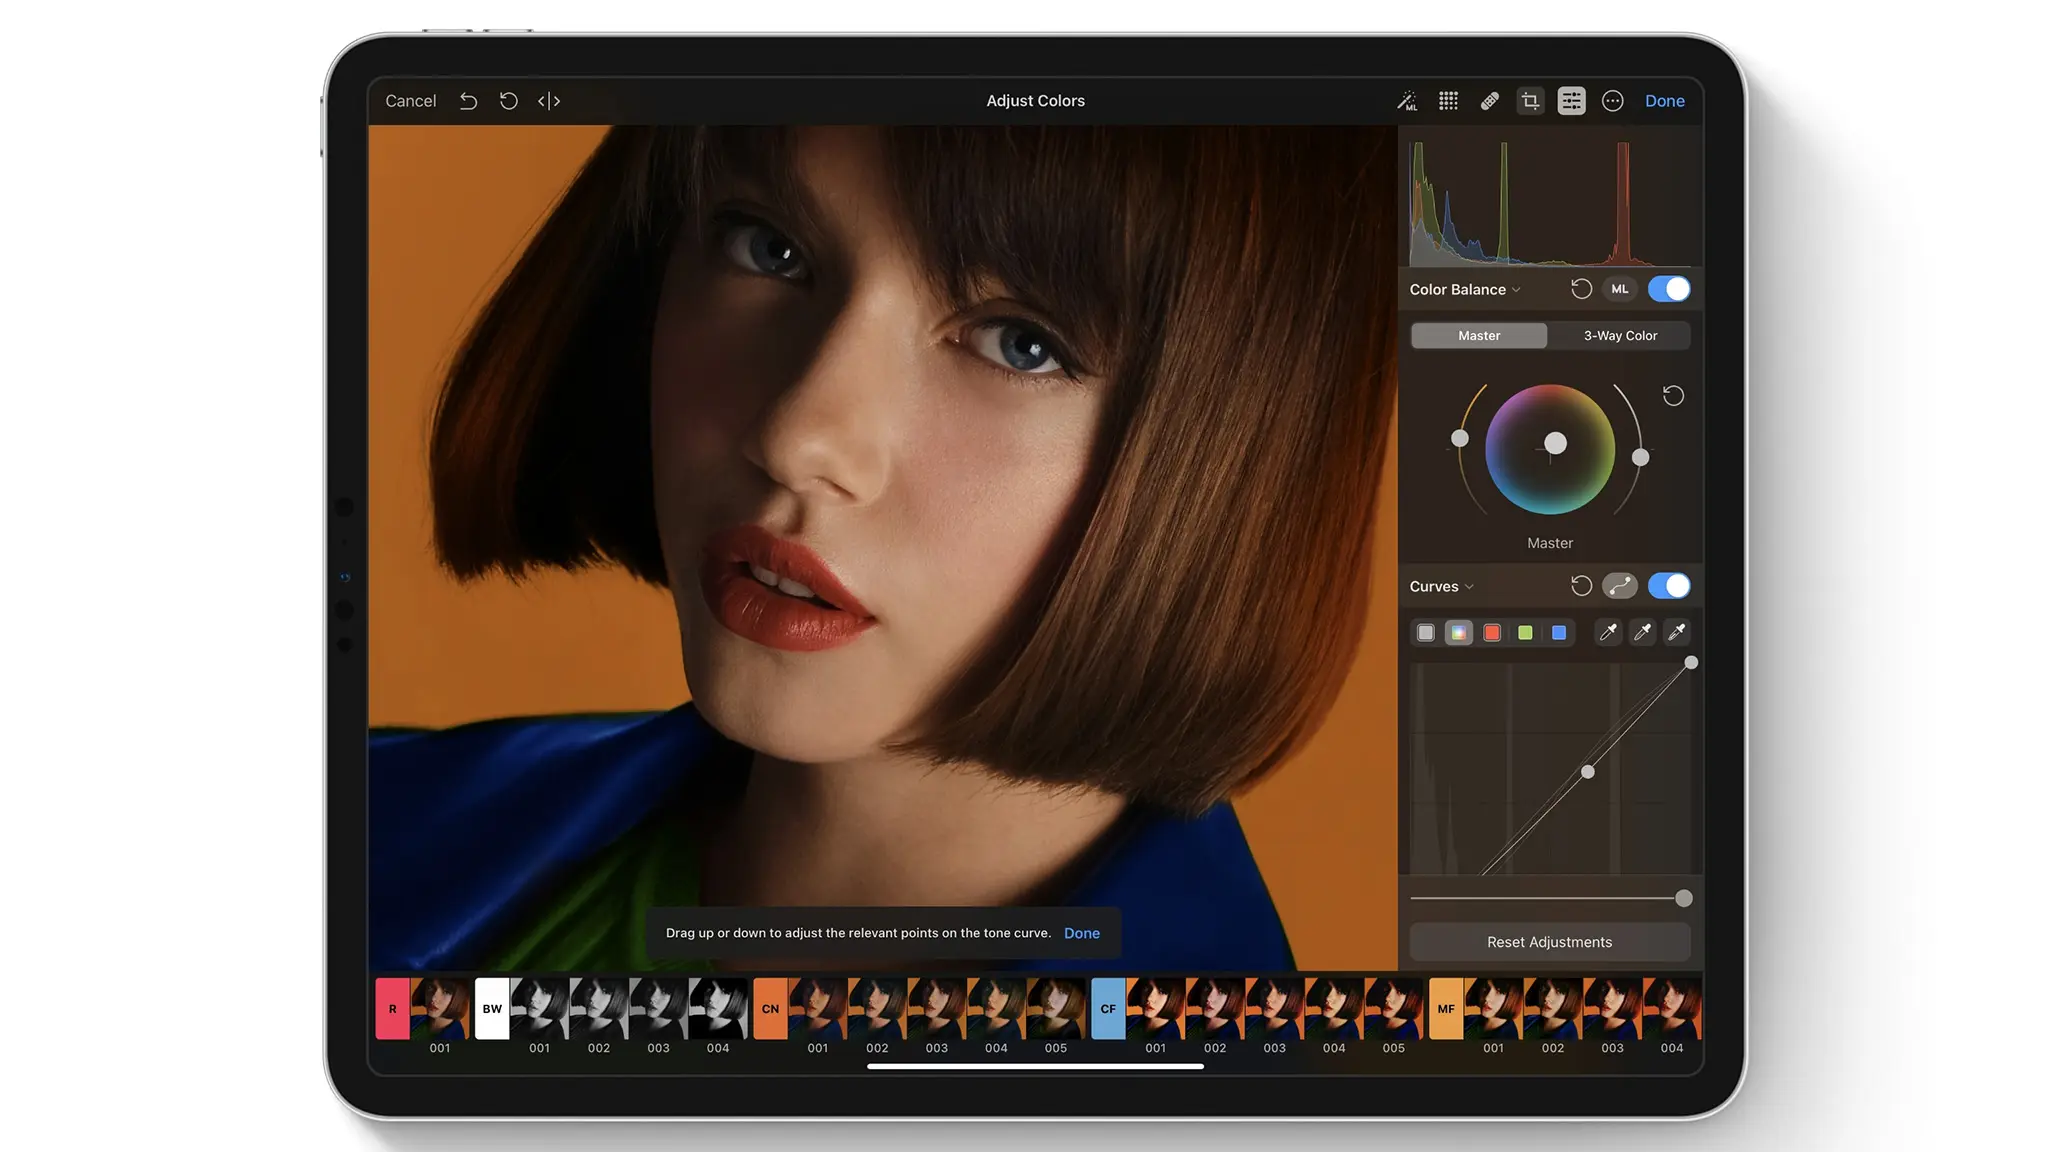Select the luminance curve channel
Image resolution: width=2048 pixels, height=1152 pixels.
coord(1426,632)
